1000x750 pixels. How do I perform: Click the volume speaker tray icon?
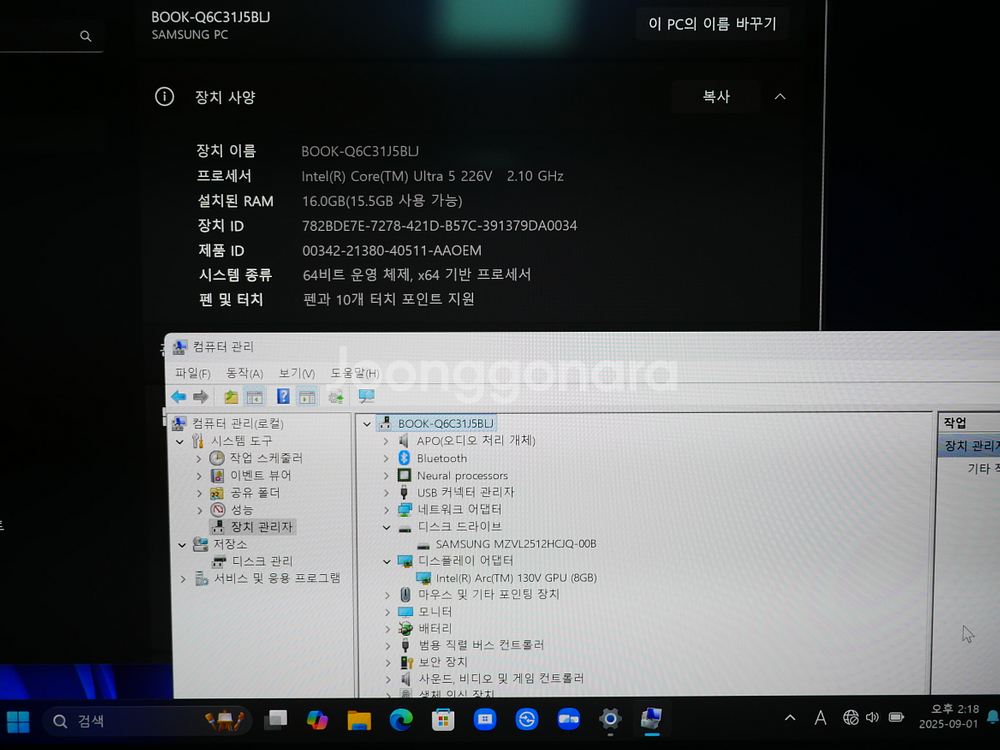[x=872, y=717]
